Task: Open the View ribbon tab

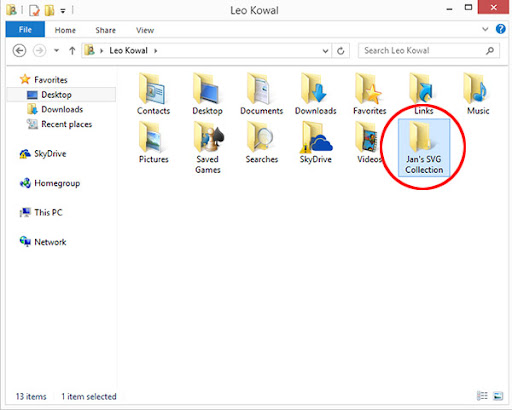Action: pos(145,30)
